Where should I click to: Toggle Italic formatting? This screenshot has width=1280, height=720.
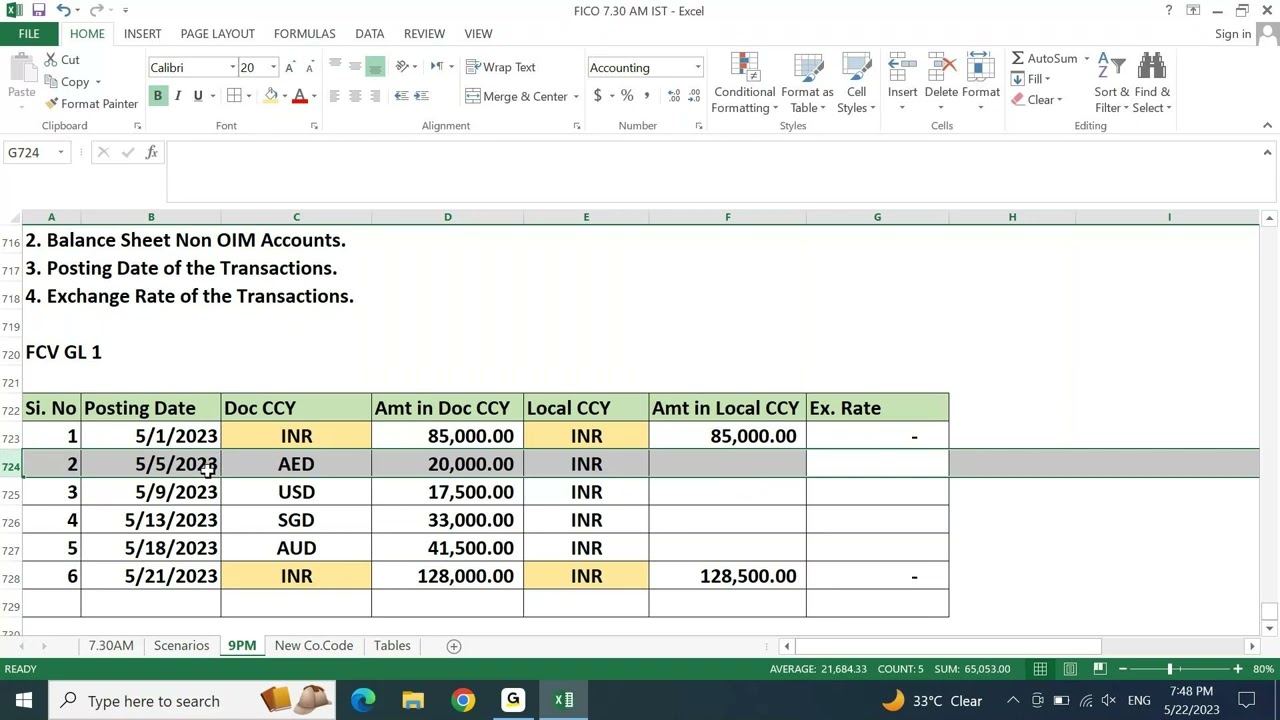[177, 96]
